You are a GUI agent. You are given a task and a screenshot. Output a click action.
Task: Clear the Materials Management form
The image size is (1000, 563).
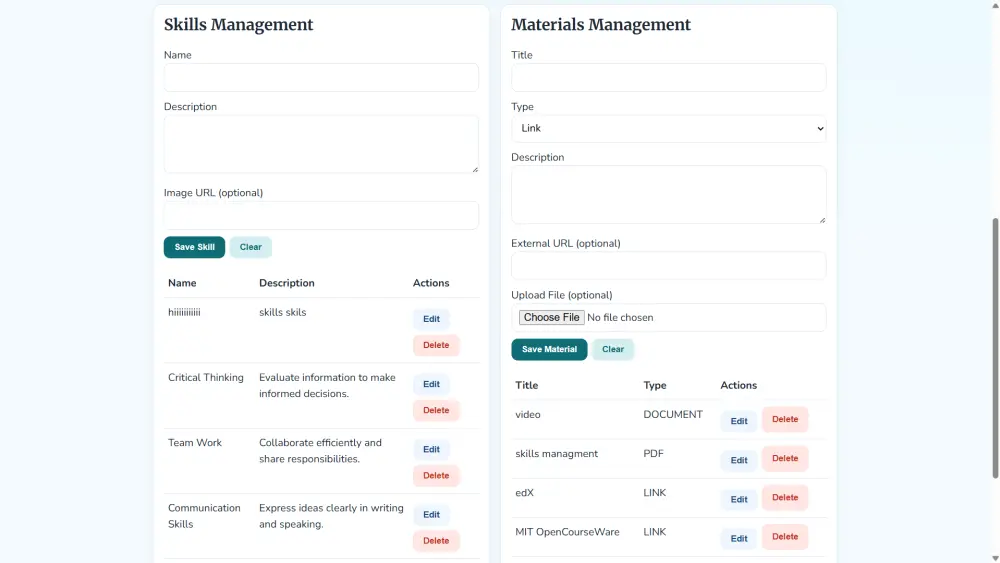point(612,349)
